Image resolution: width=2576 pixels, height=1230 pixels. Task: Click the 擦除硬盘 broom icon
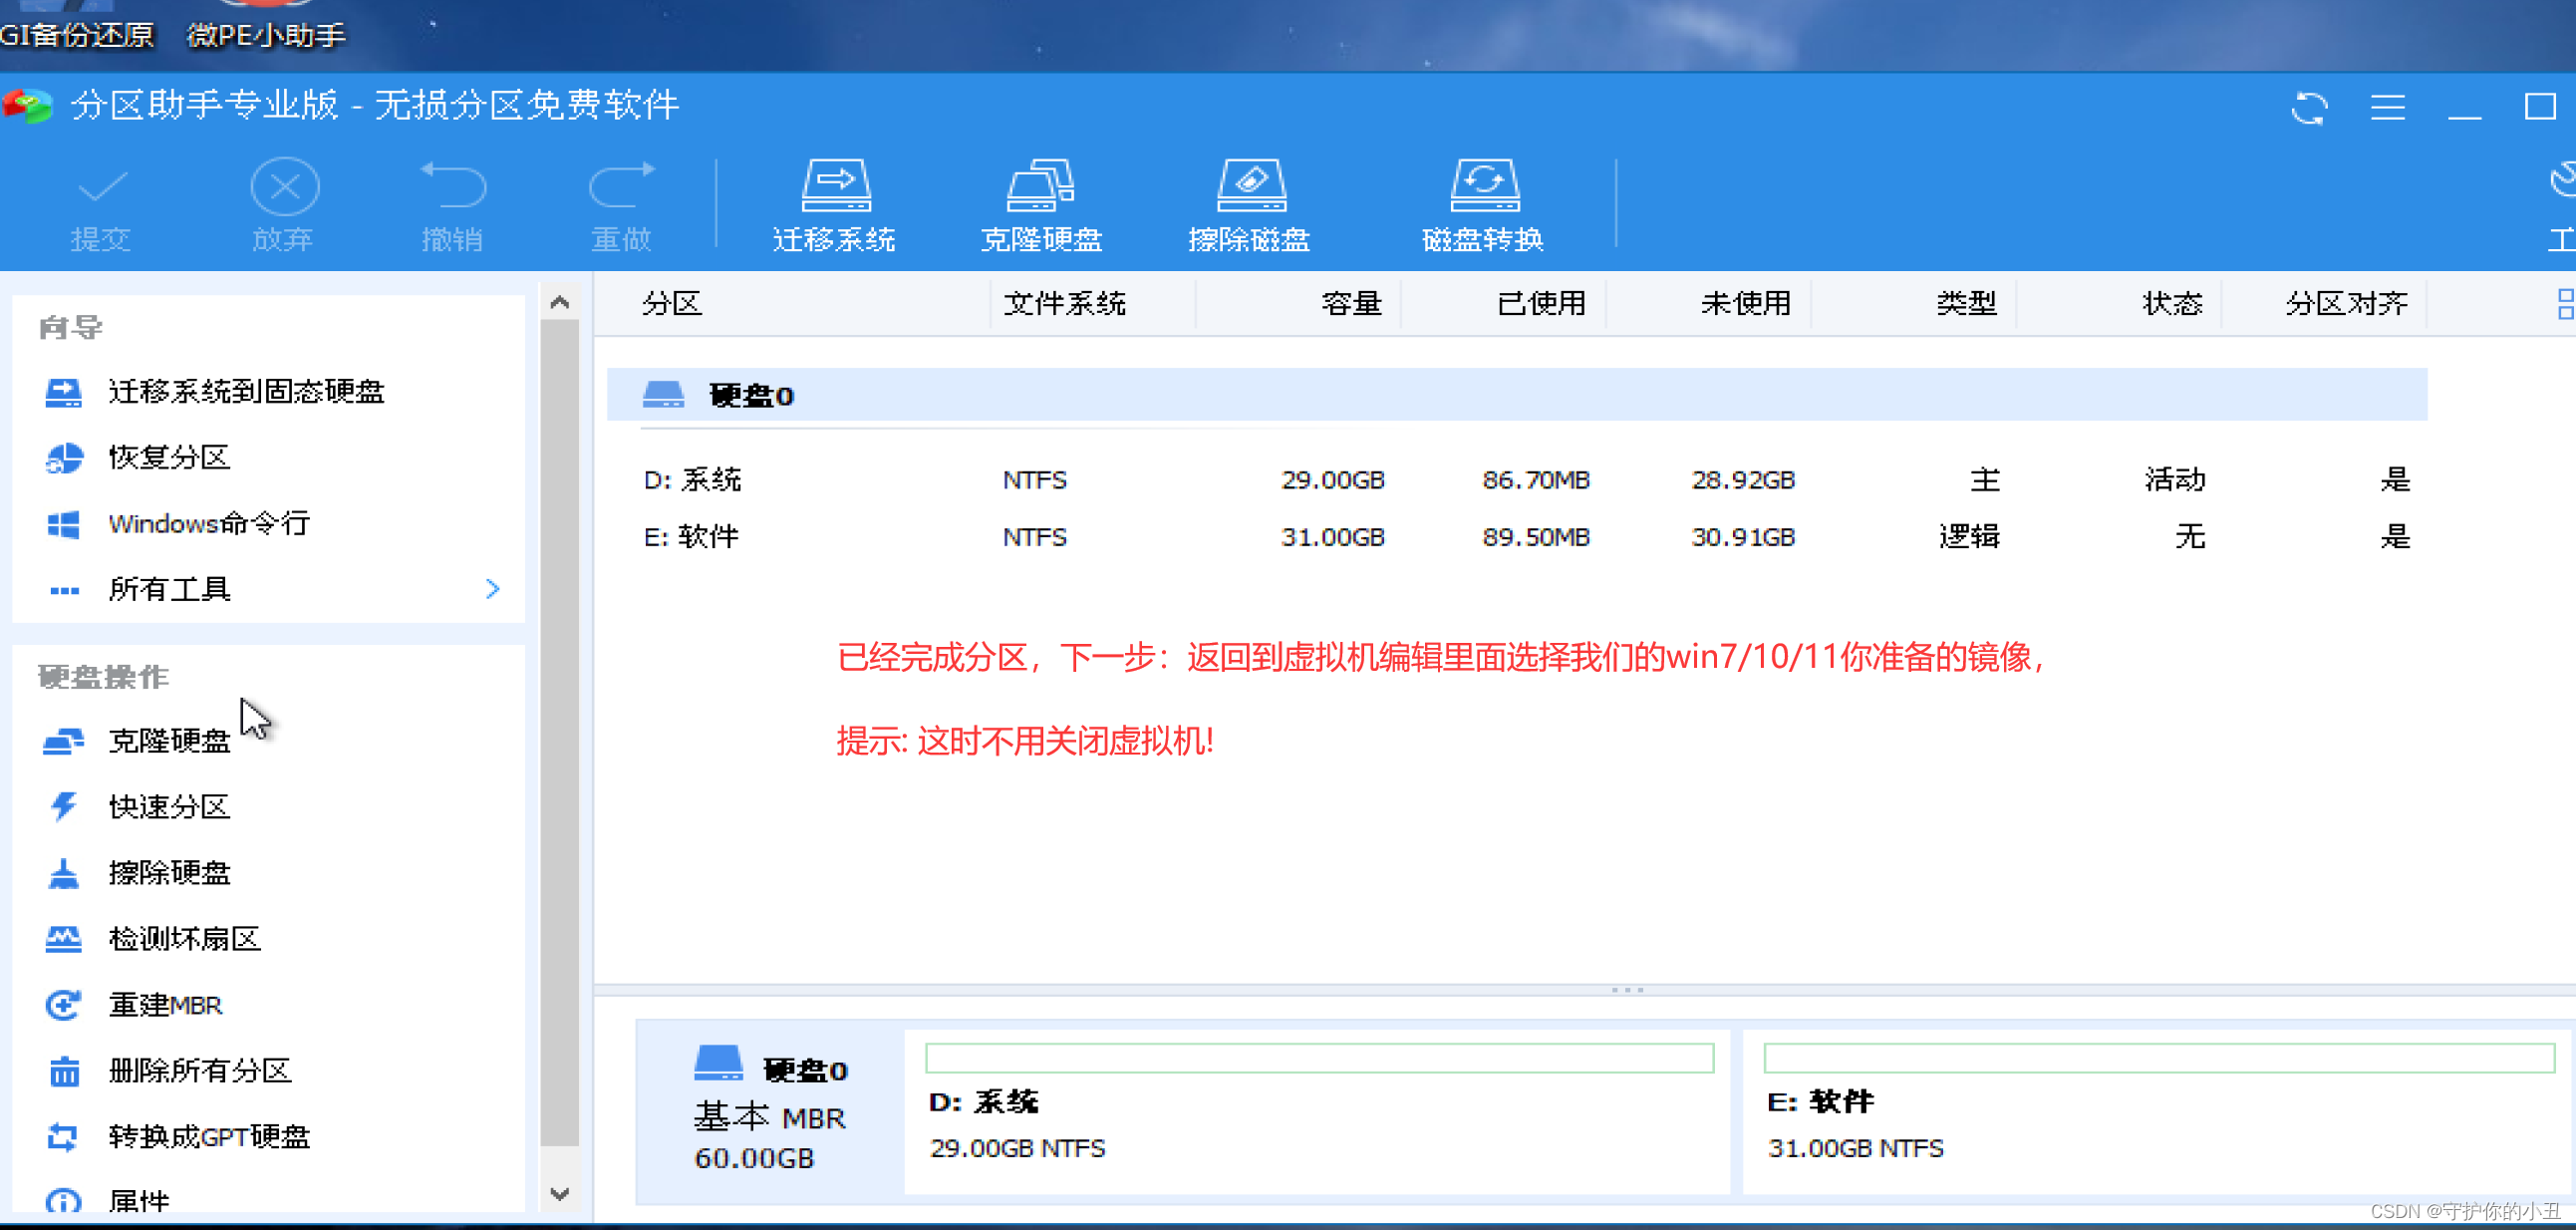coord(64,873)
